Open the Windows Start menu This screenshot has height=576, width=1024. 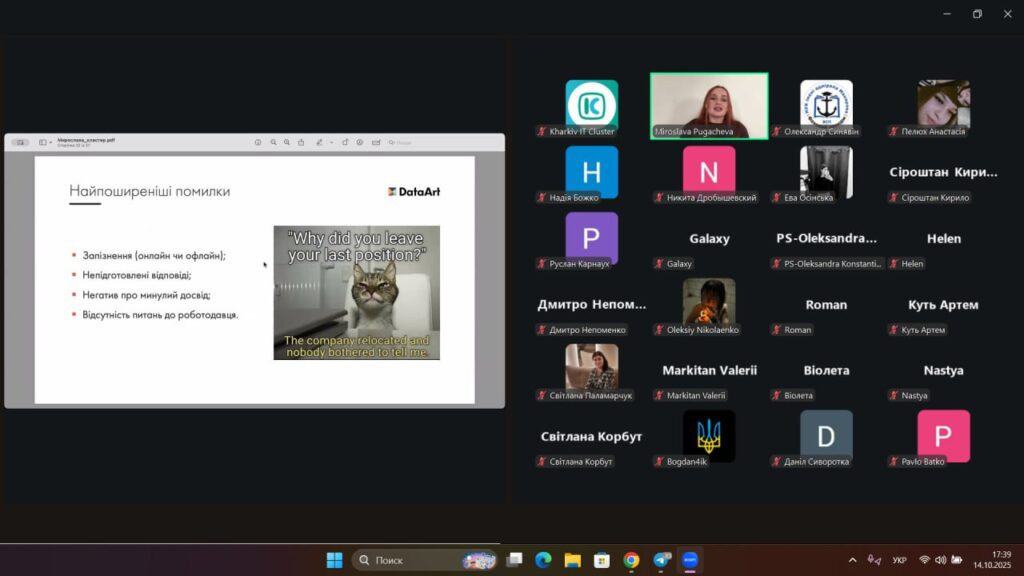click(334, 560)
